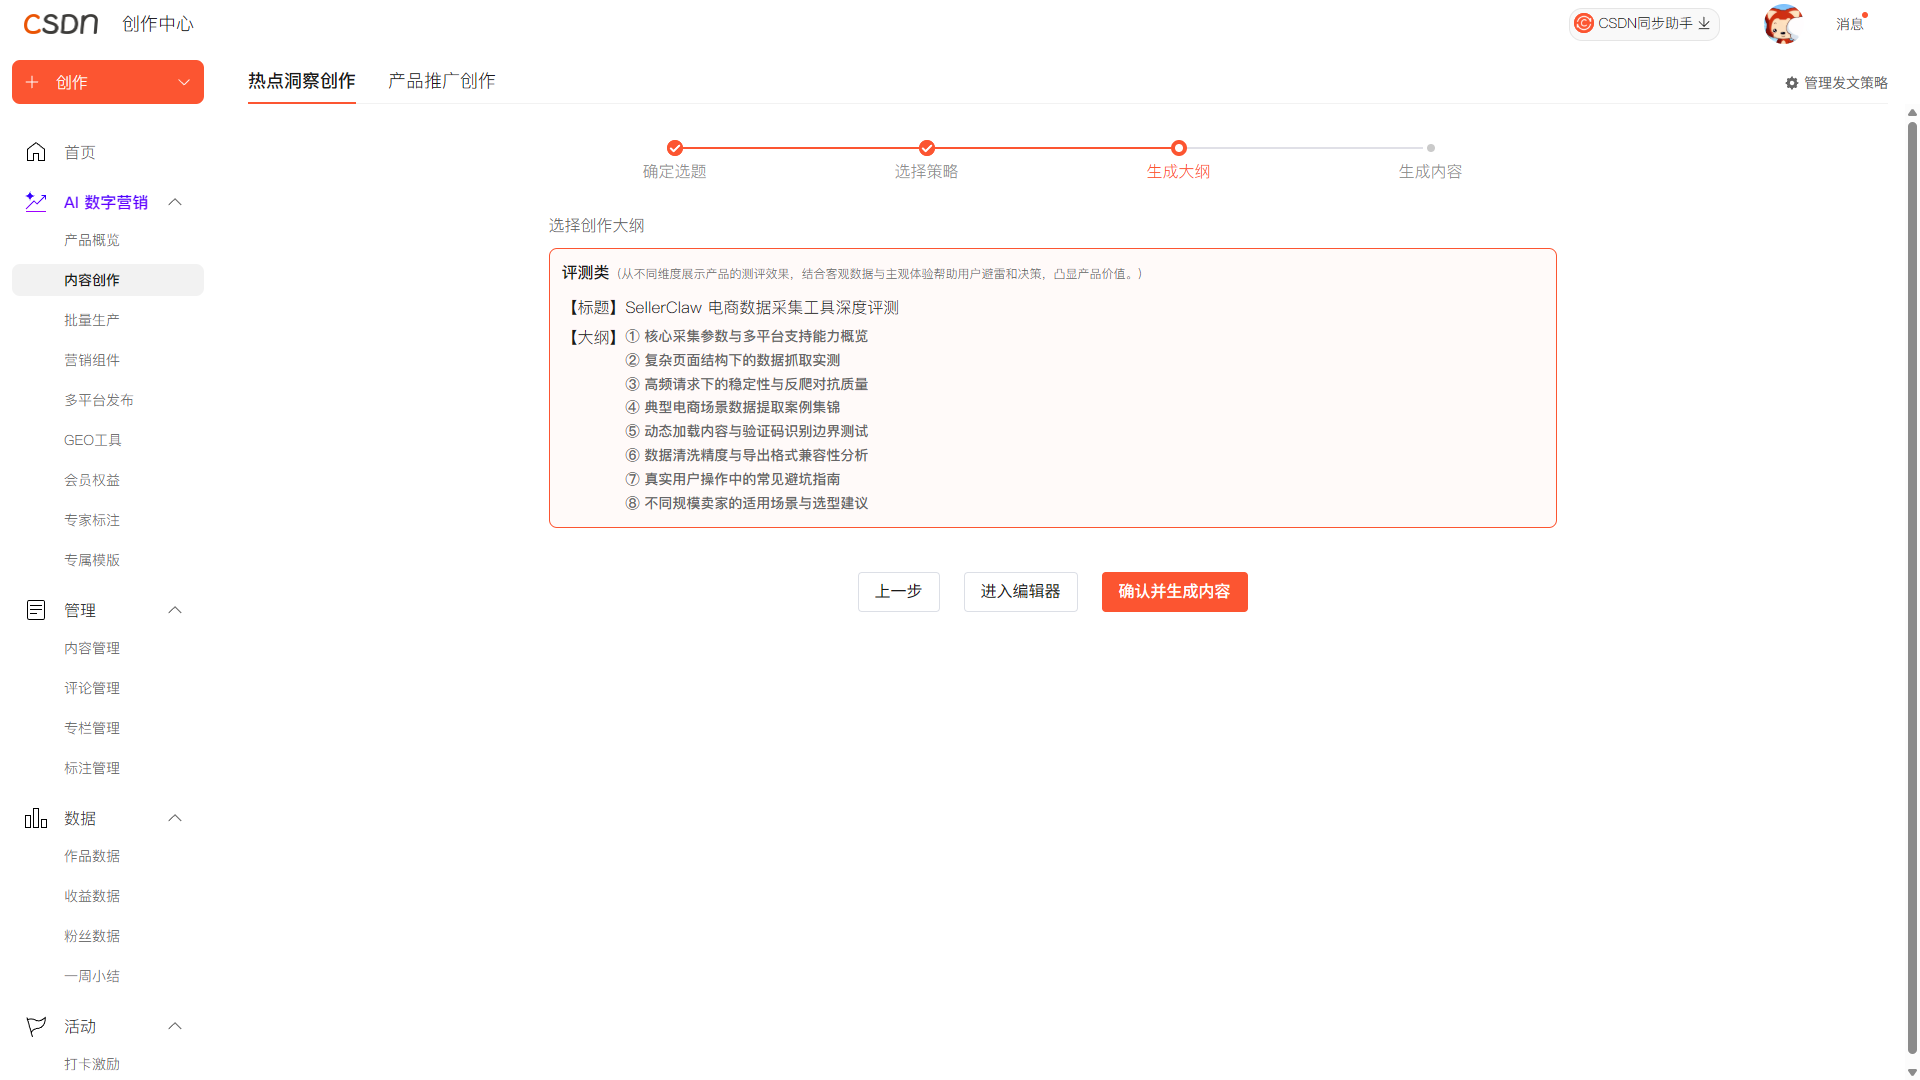
Task: Collapse the 活动 sidebar section
Action: pyautogui.click(x=175, y=1026)
